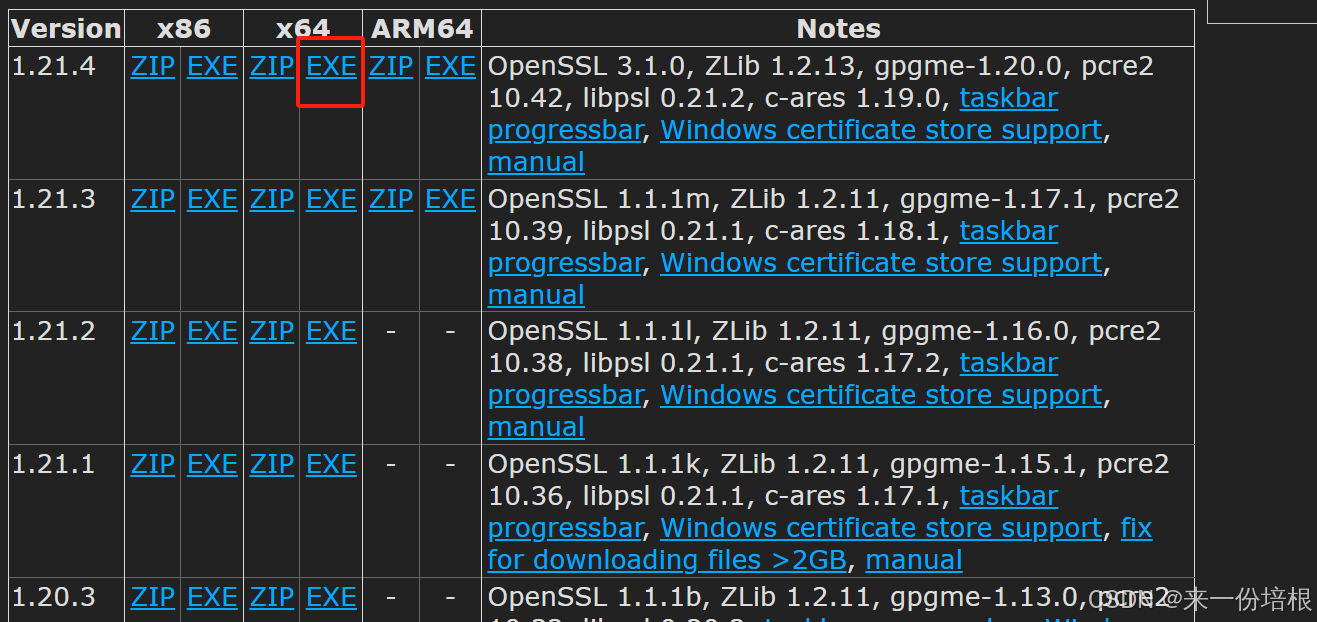The image size is (1317, 622).
Task: Download the x86 EXE for version 1.21.2
Action: click(x=212, y=332)
